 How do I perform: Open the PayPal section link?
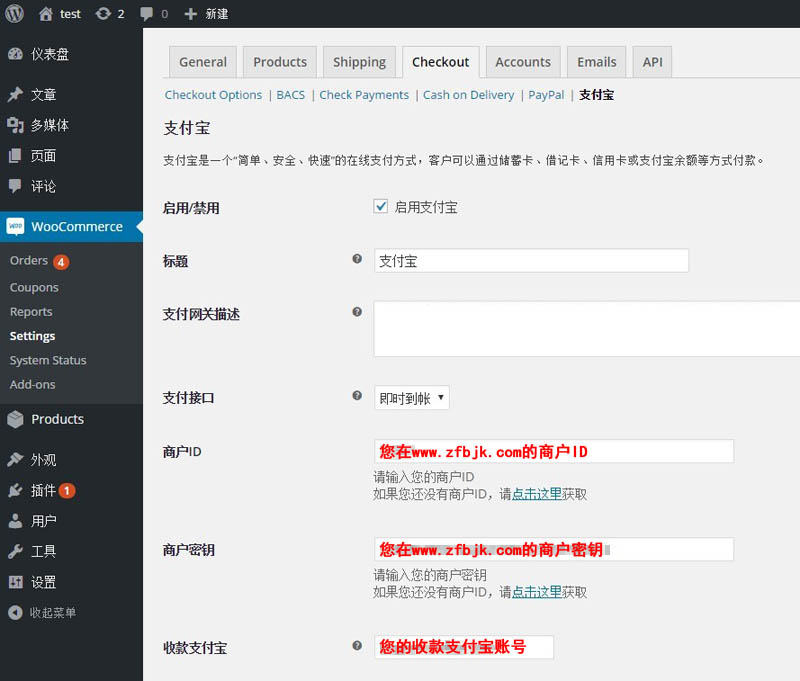(546, 95)
